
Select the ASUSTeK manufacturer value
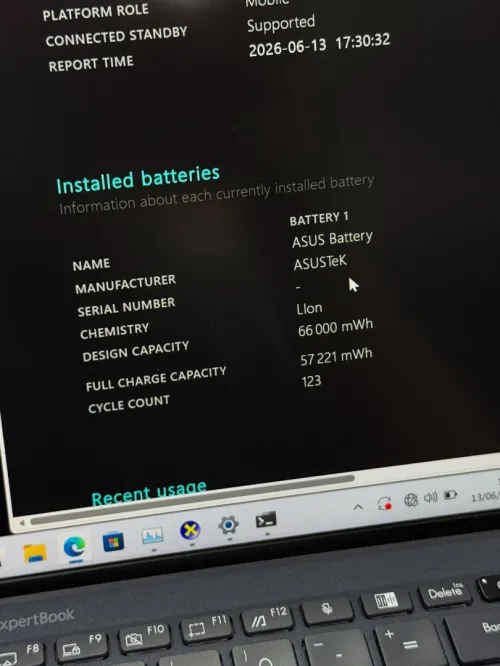click(320, 263)
